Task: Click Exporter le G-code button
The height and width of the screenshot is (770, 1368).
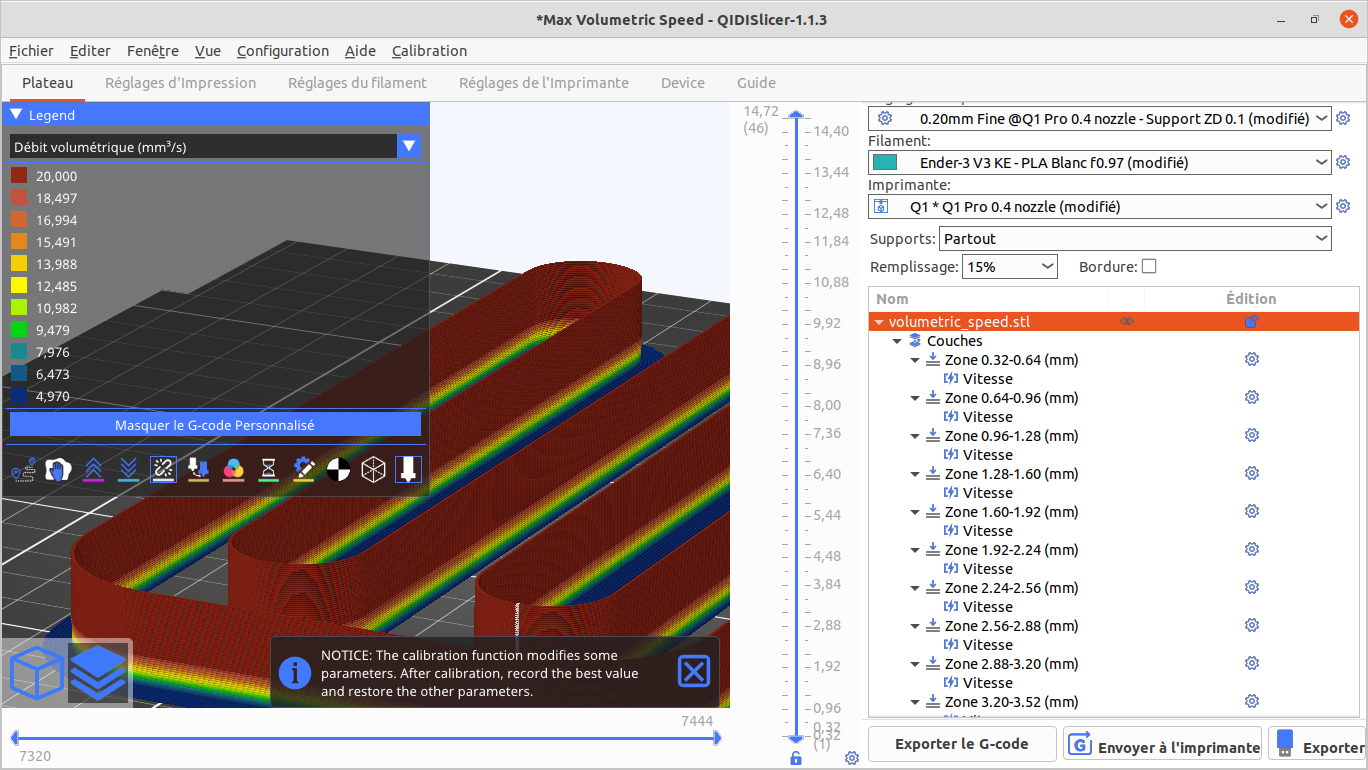Action: click(962, 744)
